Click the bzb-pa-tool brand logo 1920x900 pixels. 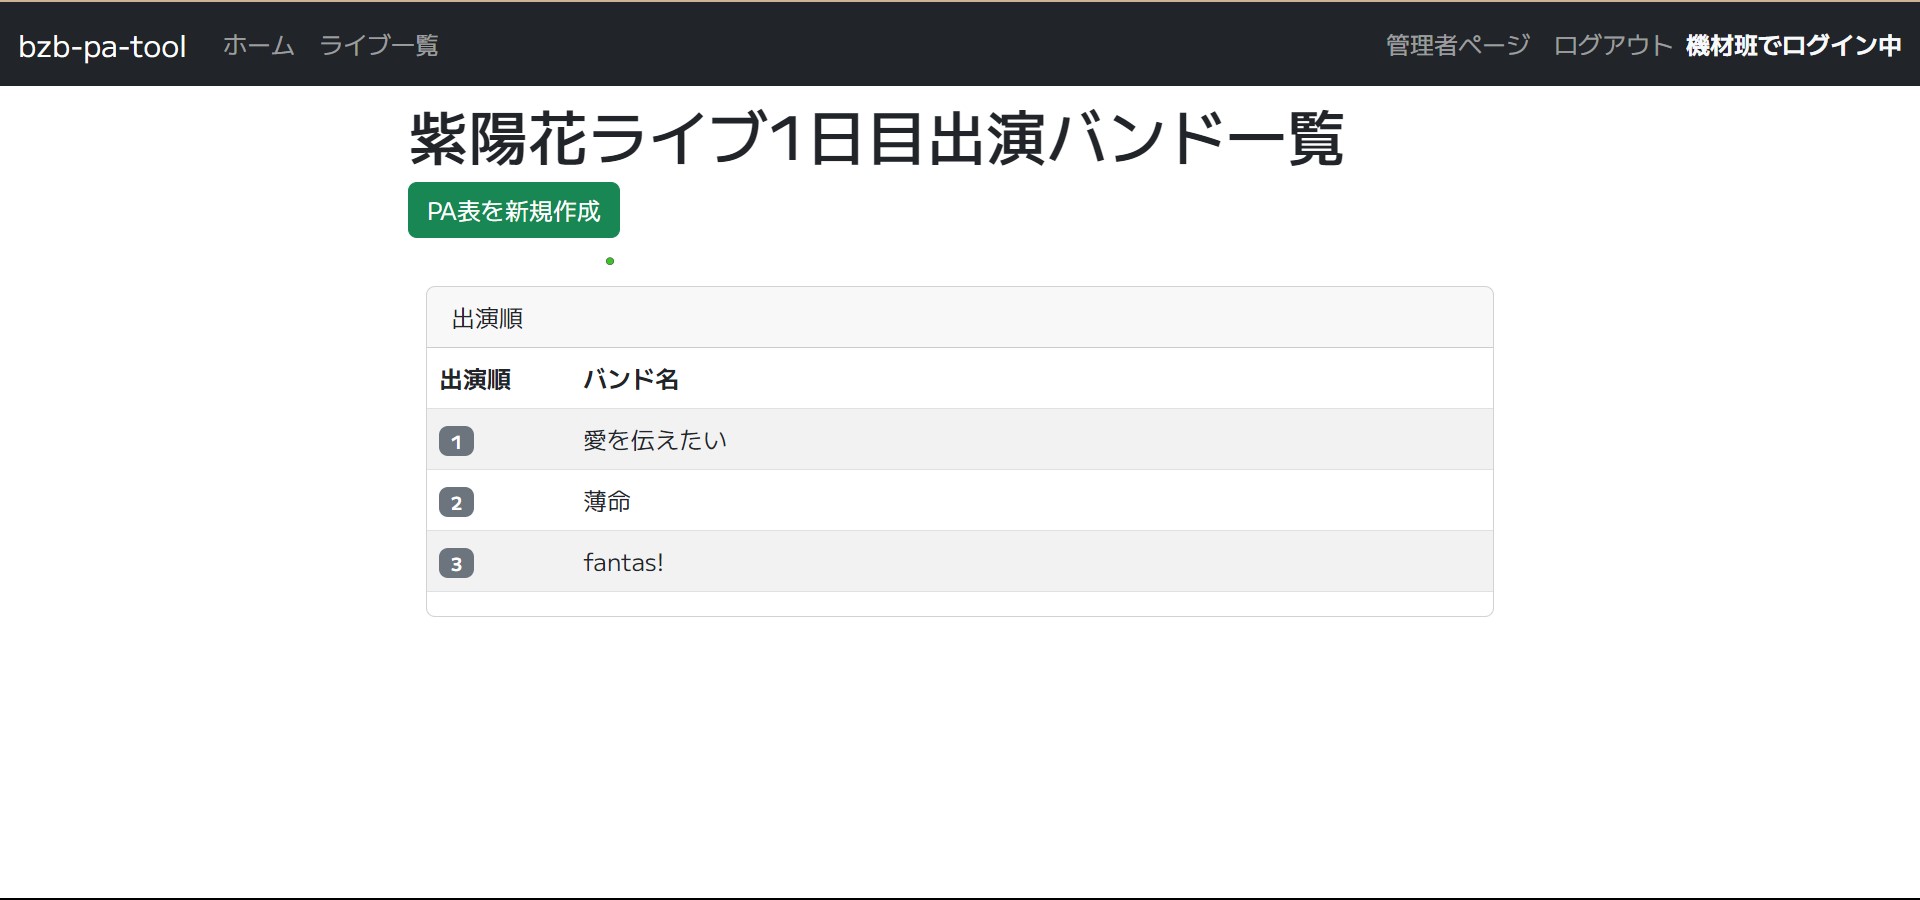[101, 45]
